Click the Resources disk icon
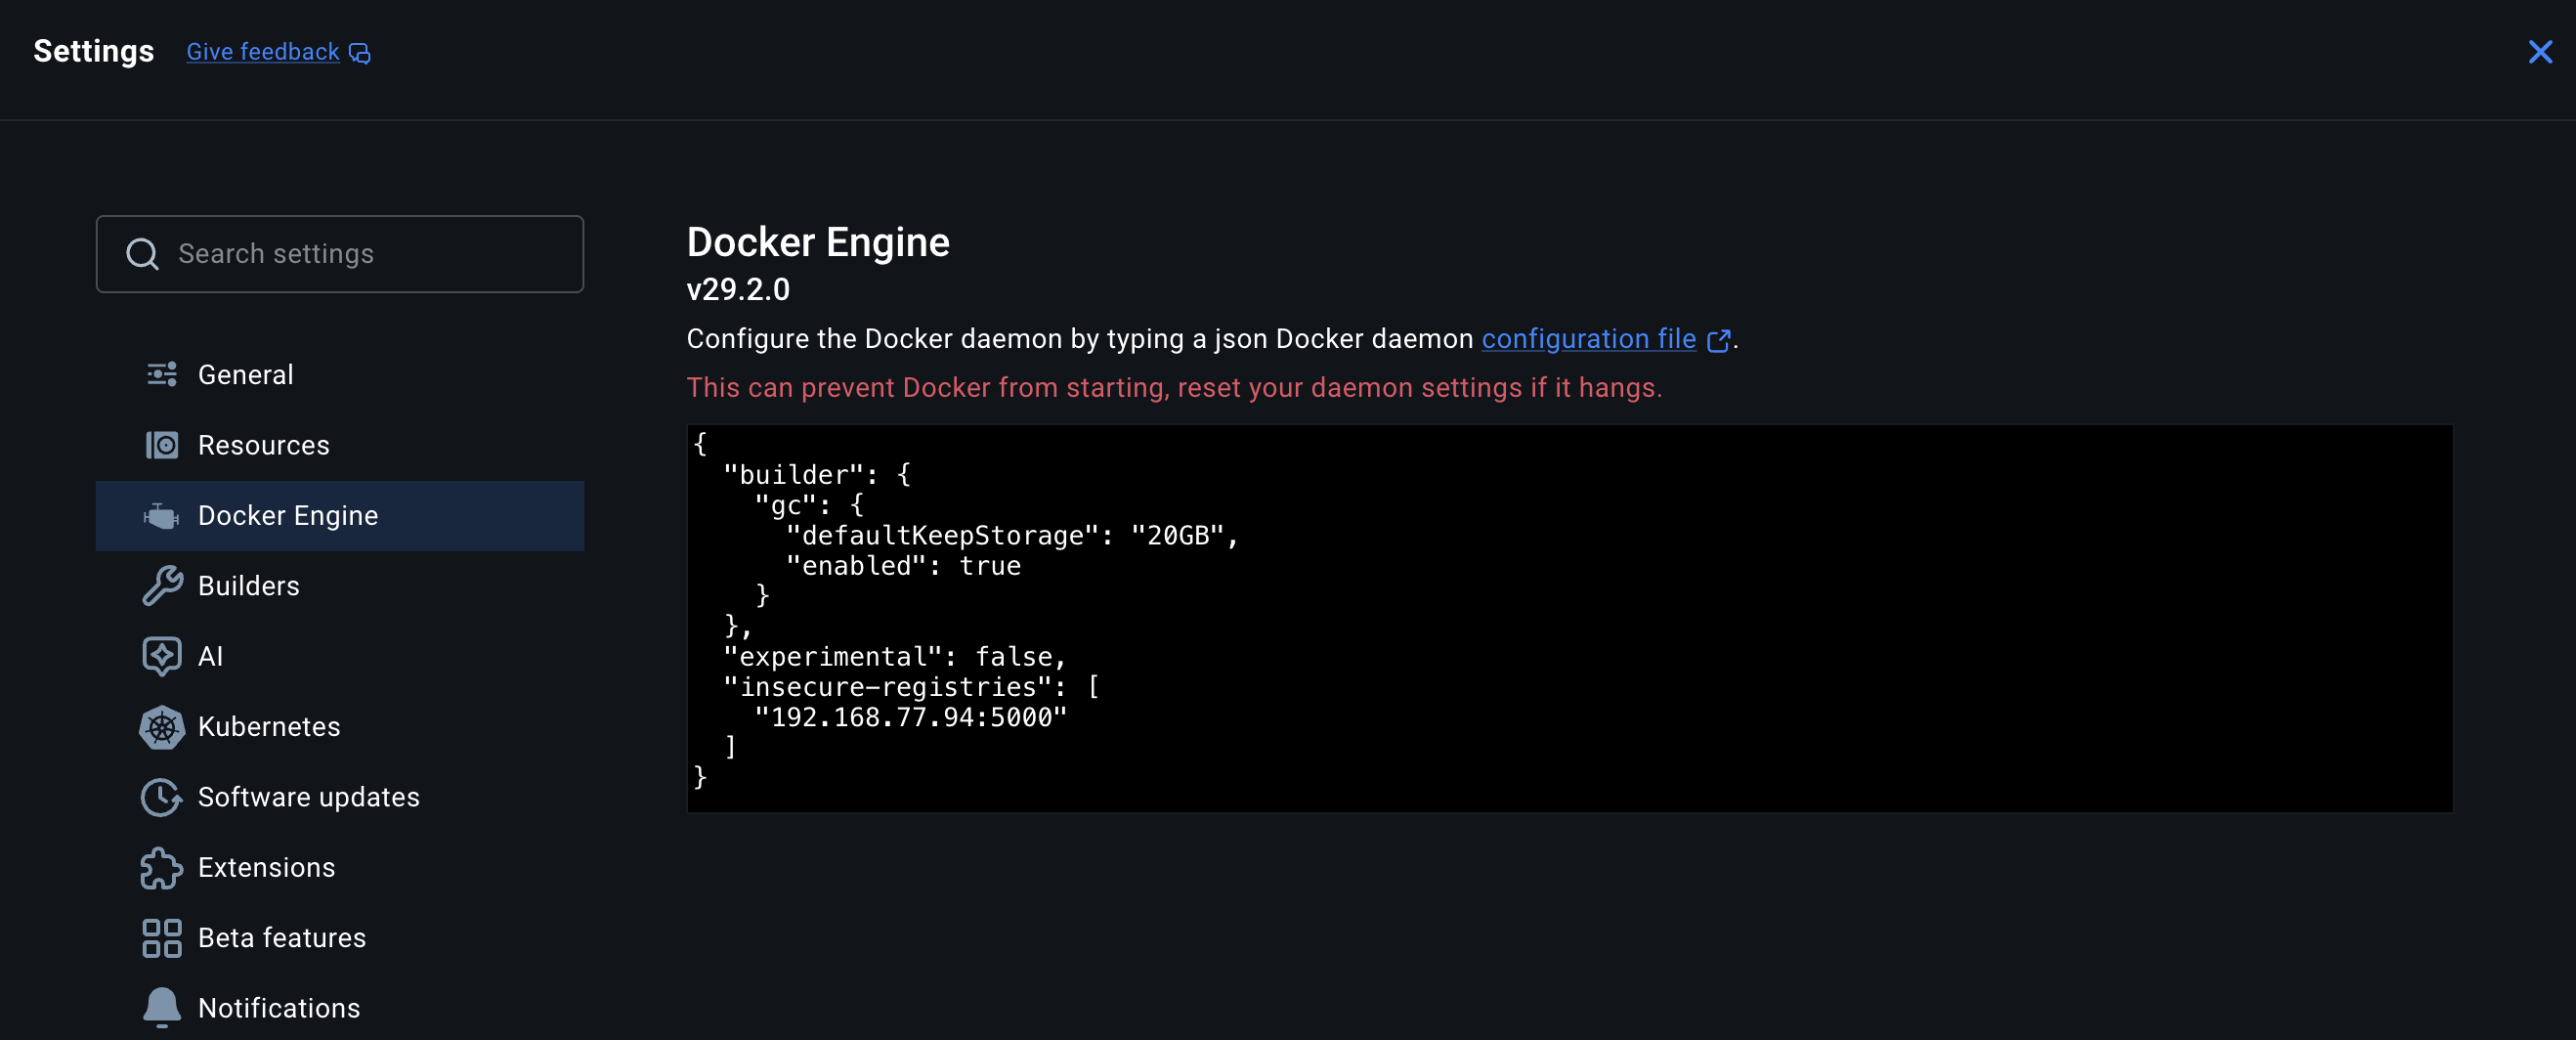This screenshot has width=2576, height=1040. coord(161,445)
